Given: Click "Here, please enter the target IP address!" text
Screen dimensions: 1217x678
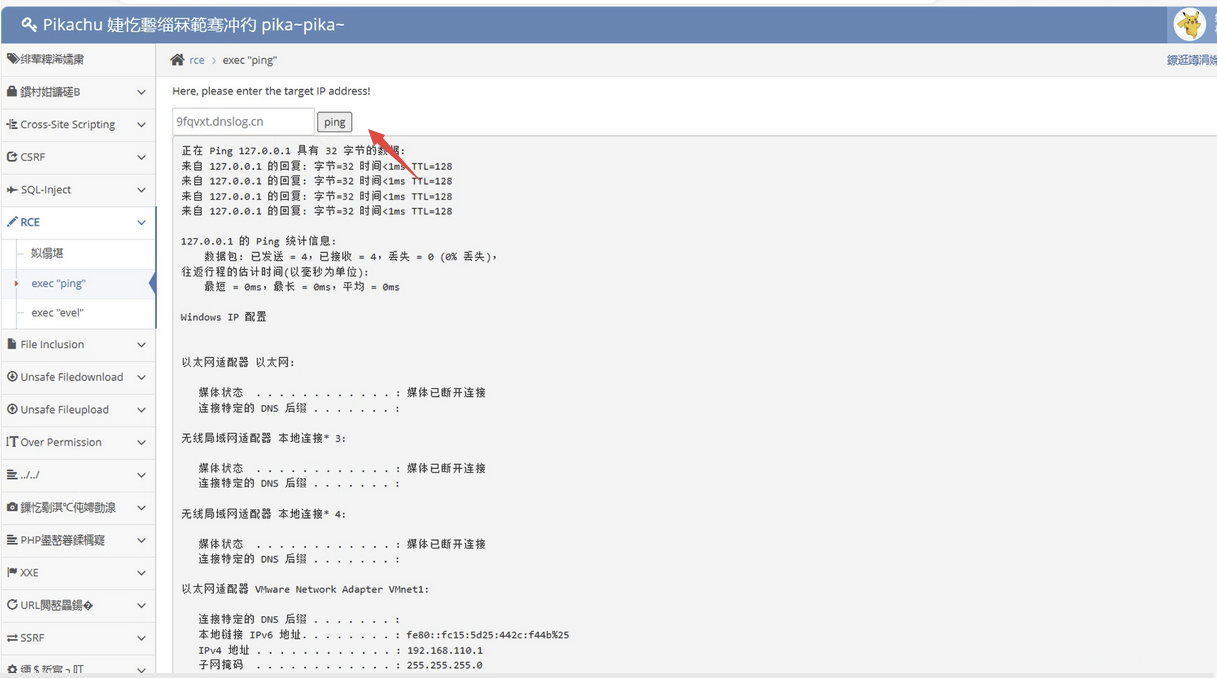Looking at the screenshot, I should tap(271, 91).
